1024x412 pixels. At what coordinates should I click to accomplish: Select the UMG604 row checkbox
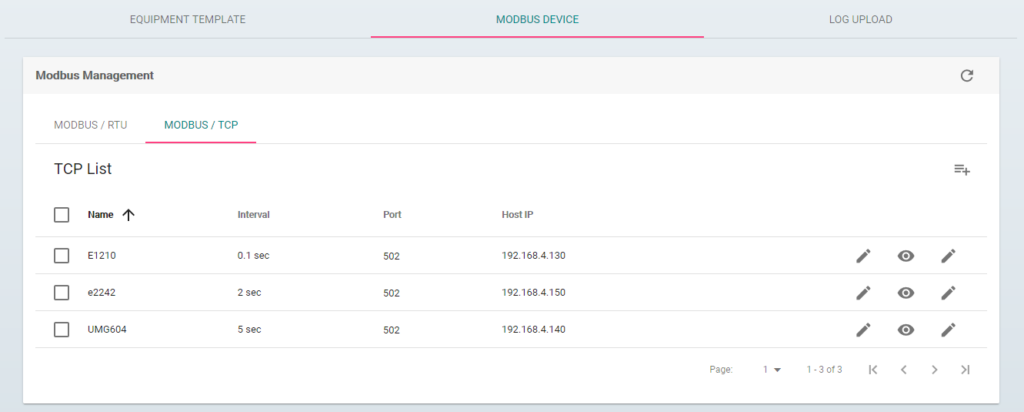(x=62, y=330)
